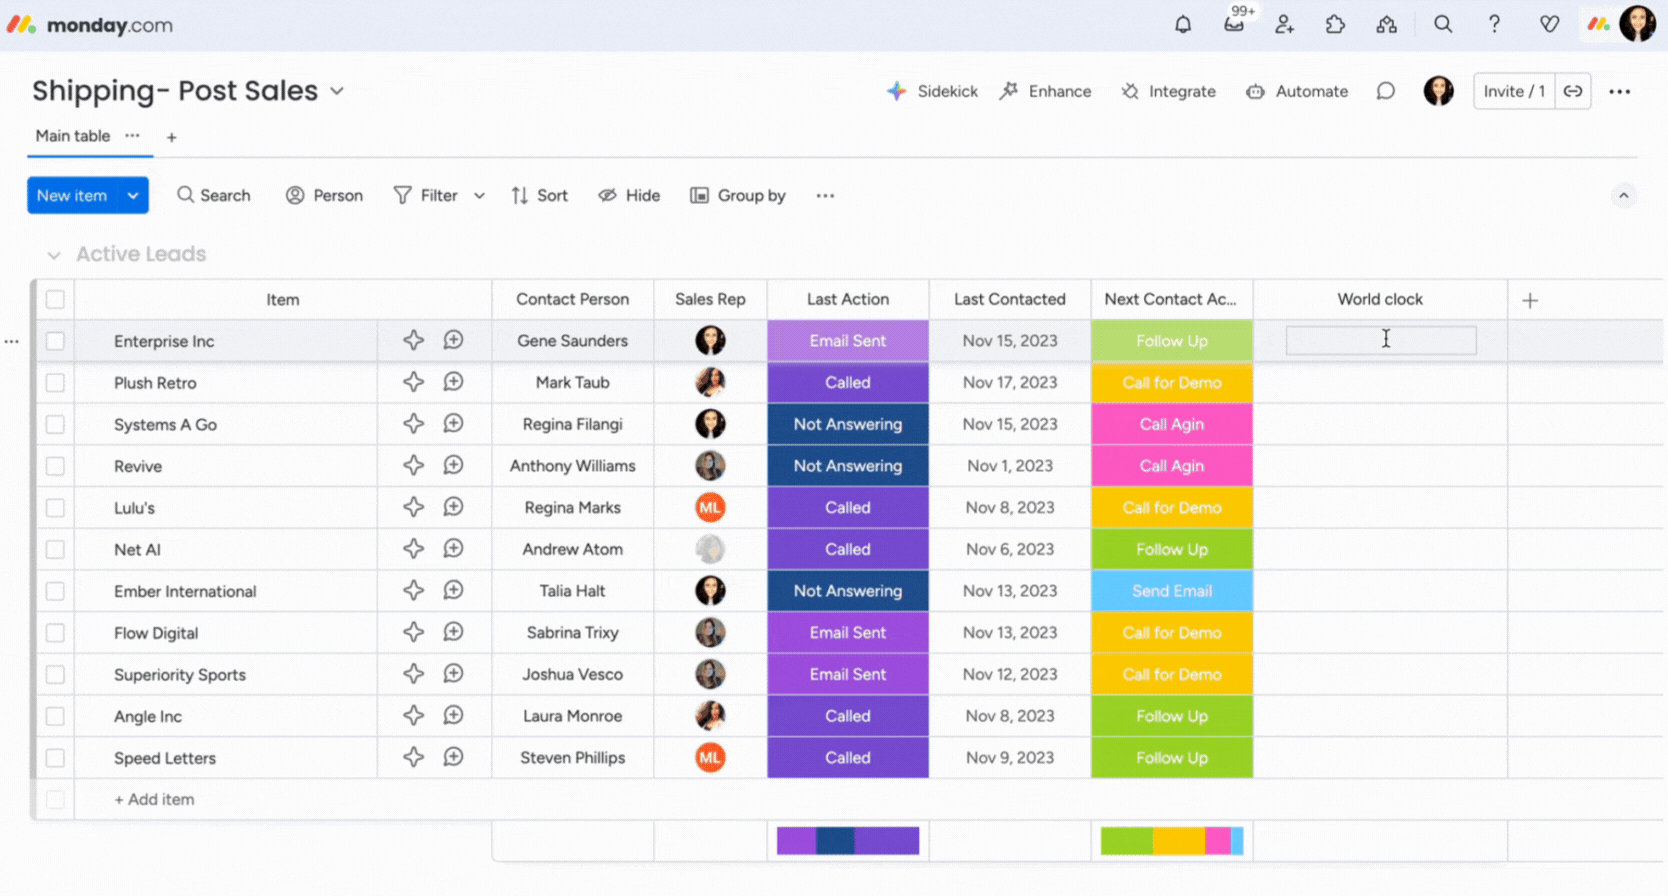Click the Last Contacted date for Revive
This screenshot has height=896, width=1668.
(1010, 466)
